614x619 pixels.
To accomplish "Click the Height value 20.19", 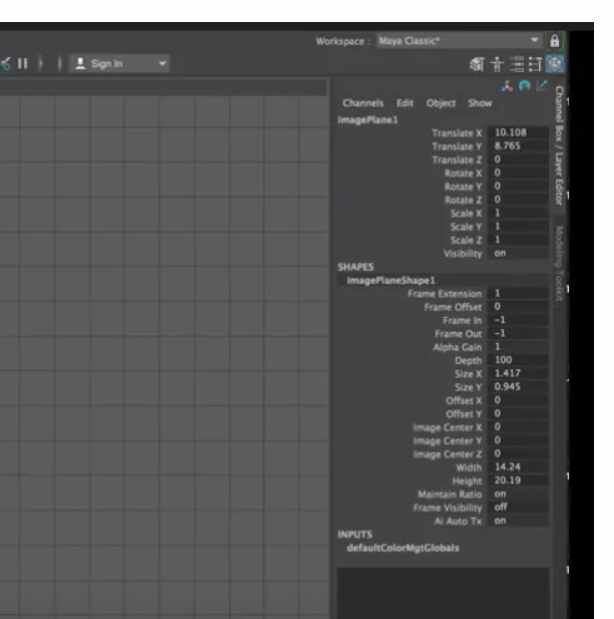I will pyautogui.click(x=518, y=481).
